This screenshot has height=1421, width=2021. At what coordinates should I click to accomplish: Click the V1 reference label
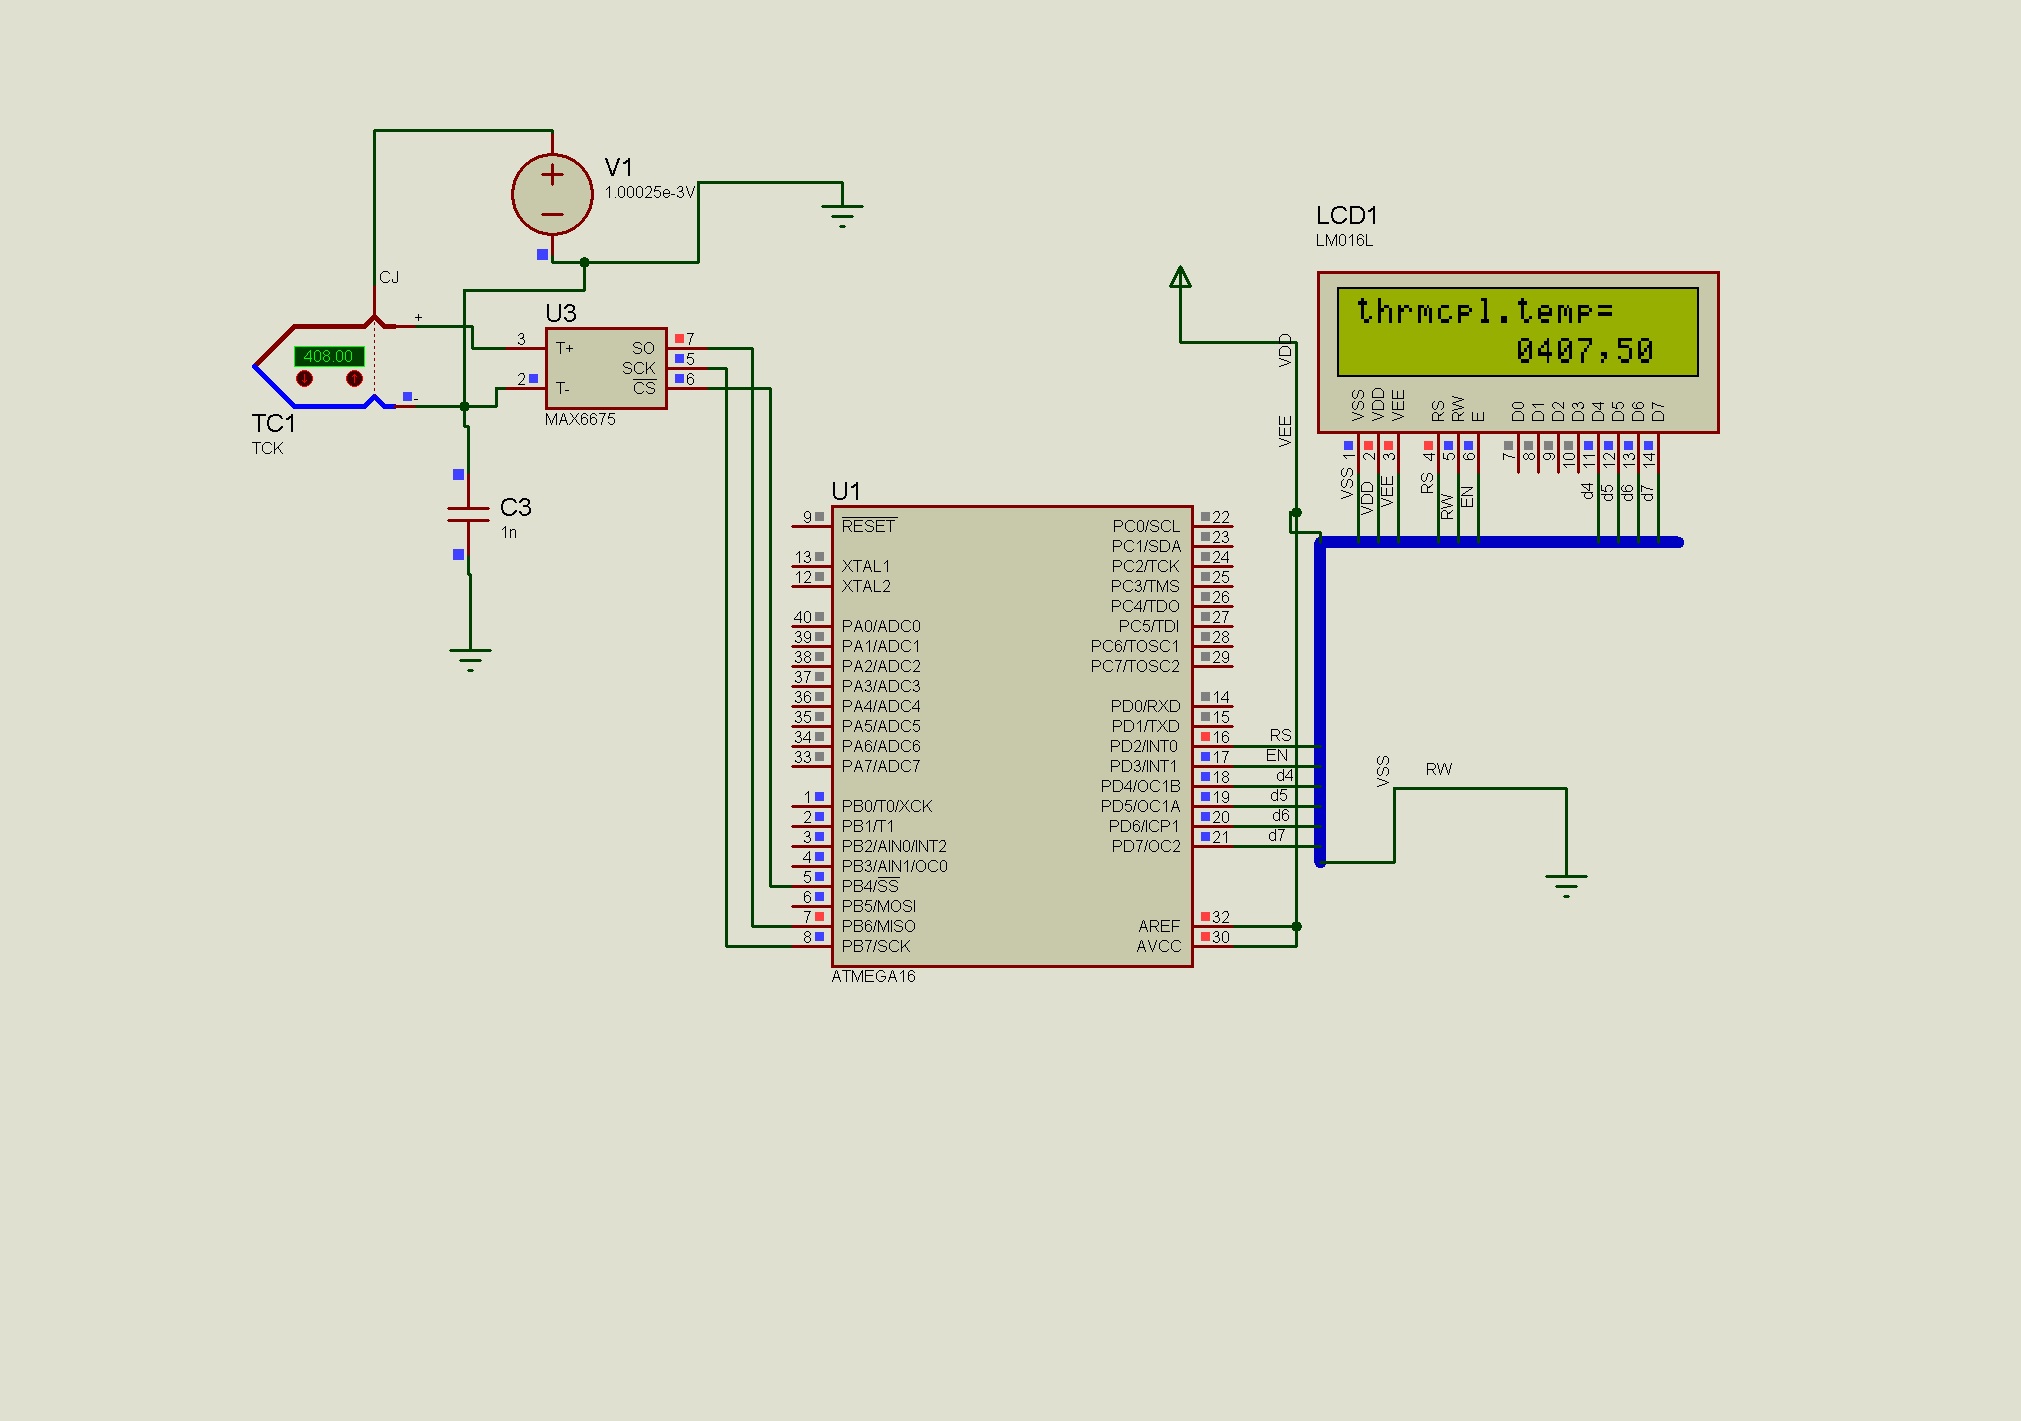point(618,167)
